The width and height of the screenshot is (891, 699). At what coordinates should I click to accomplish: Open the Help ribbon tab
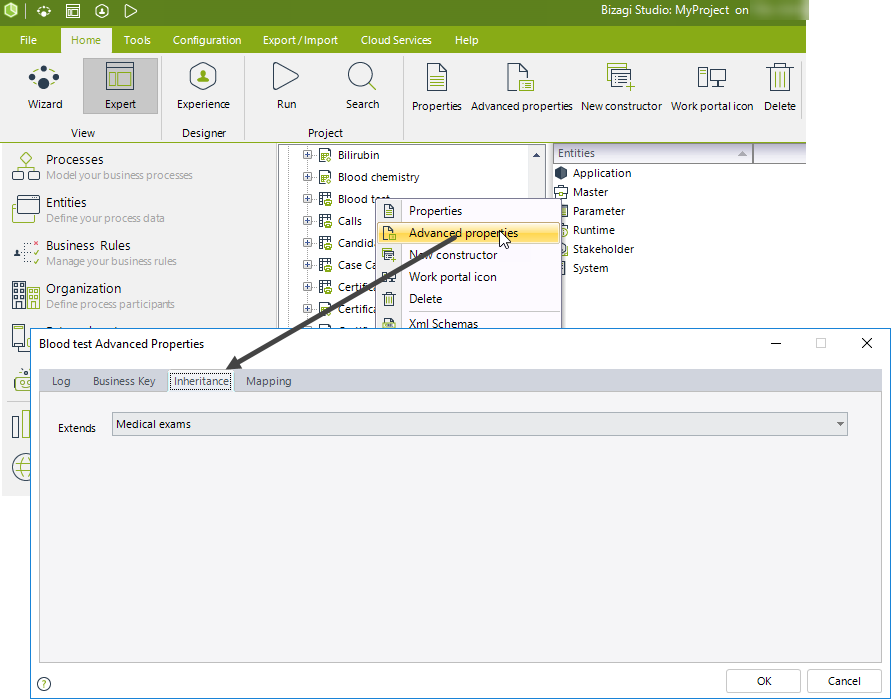click(x=467, y=40)
